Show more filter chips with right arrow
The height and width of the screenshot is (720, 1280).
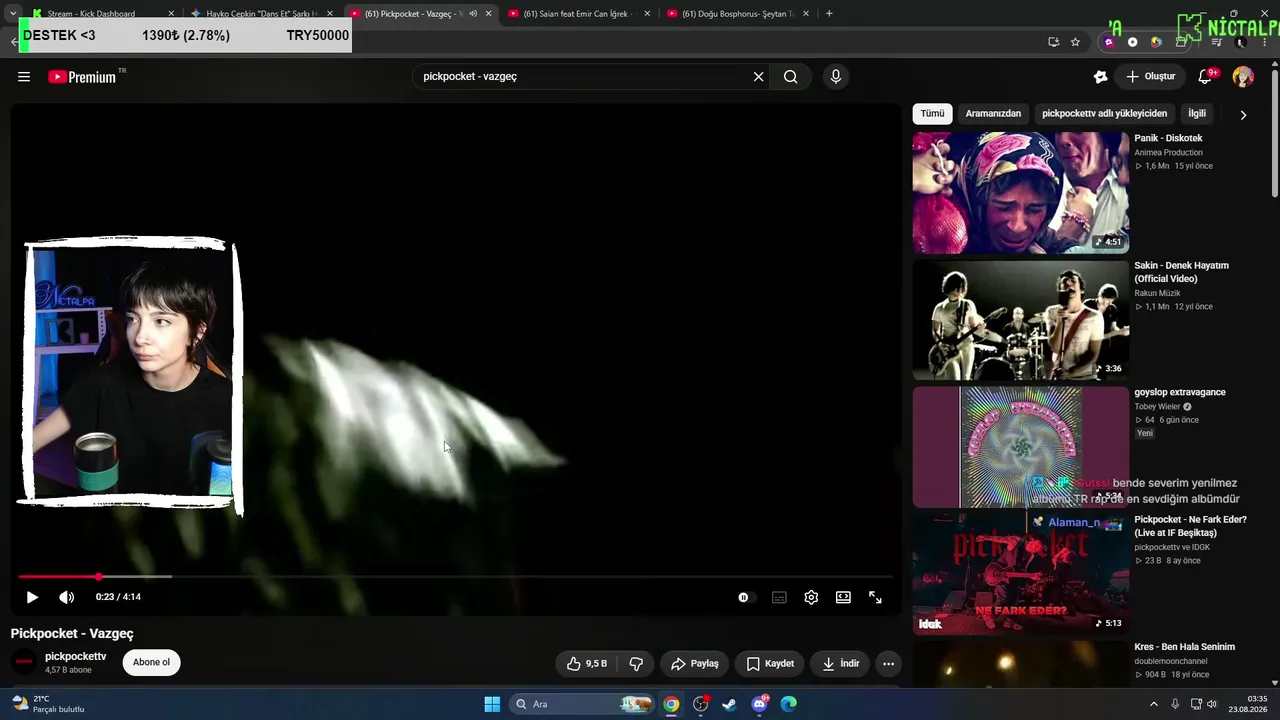click(x=1243, y=115)
